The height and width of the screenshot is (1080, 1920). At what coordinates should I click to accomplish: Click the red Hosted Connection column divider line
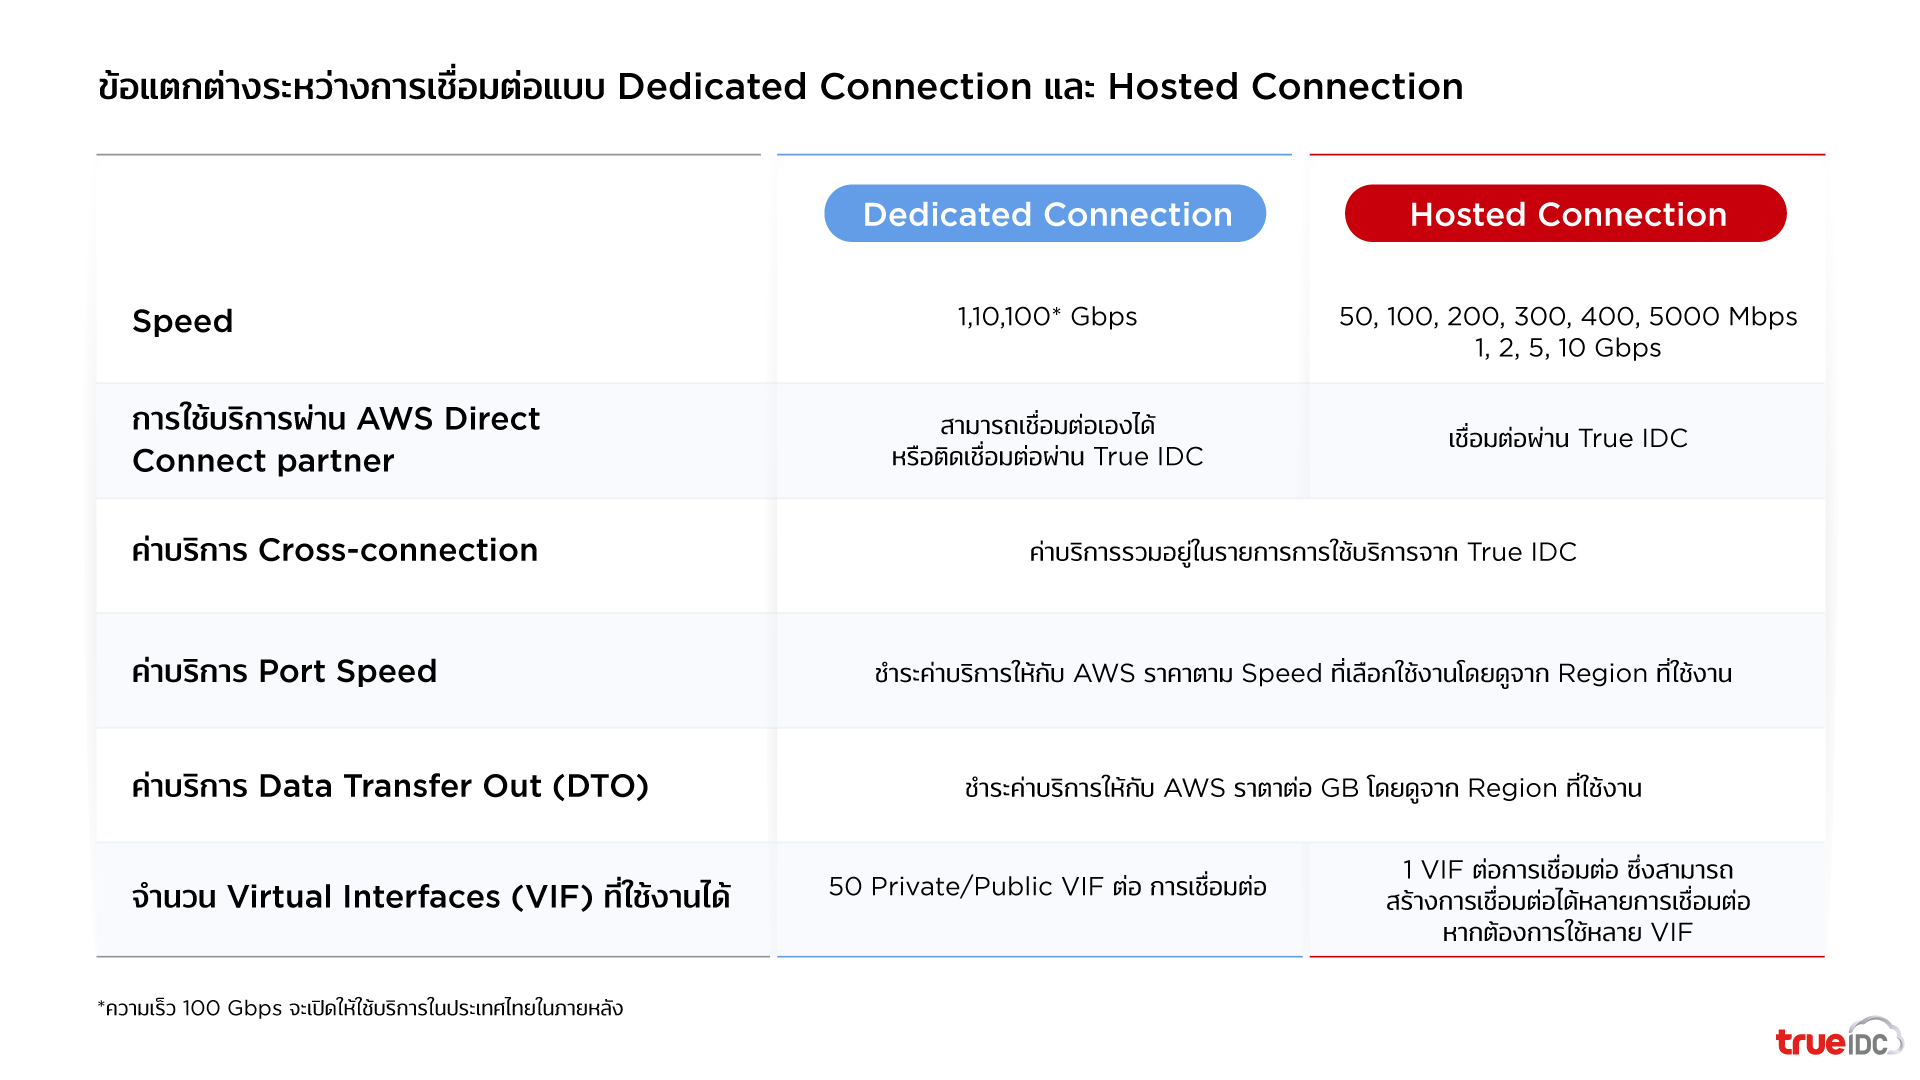[x=1566, y=154]
